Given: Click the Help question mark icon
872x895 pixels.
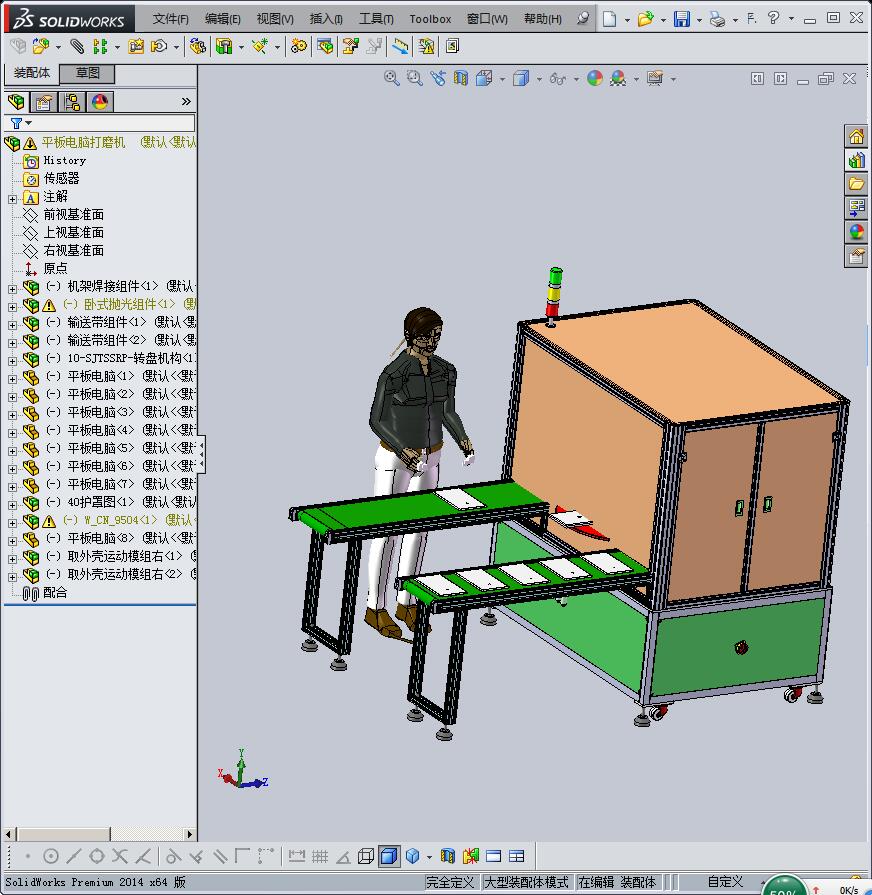Looking at the screenshot, I should [x=773, y=18].
